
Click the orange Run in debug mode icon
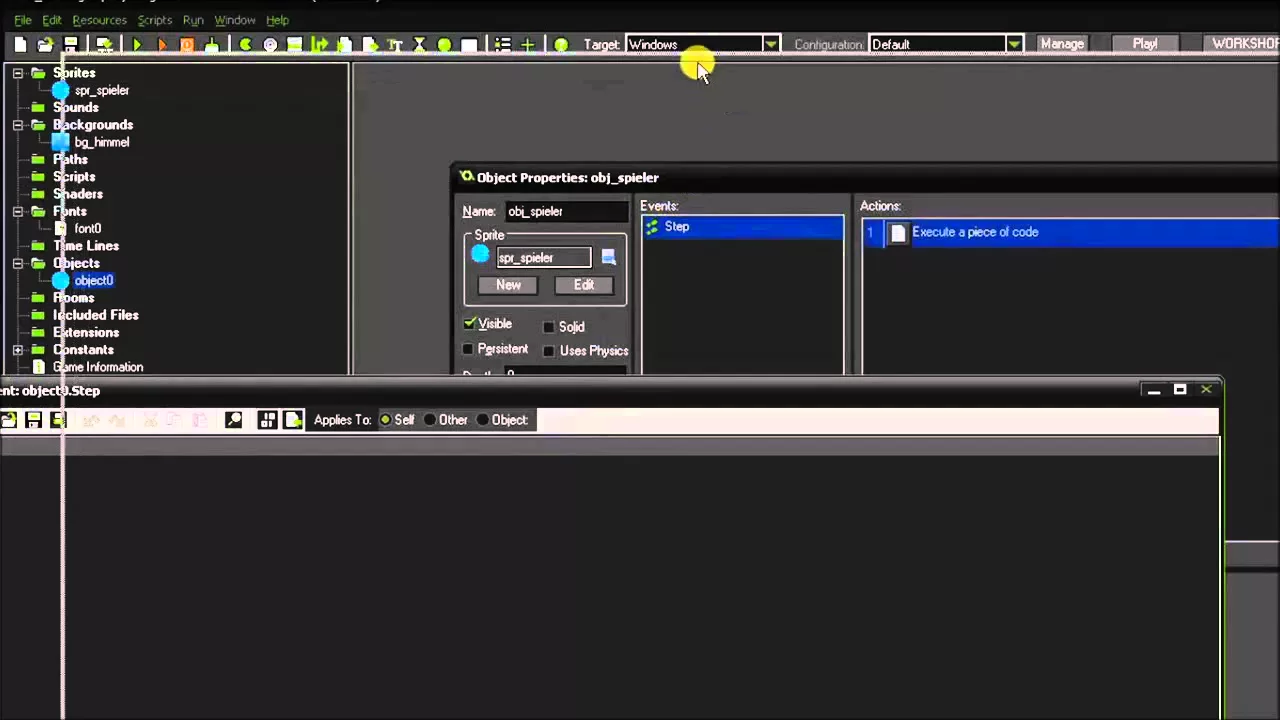coord(162,45)
